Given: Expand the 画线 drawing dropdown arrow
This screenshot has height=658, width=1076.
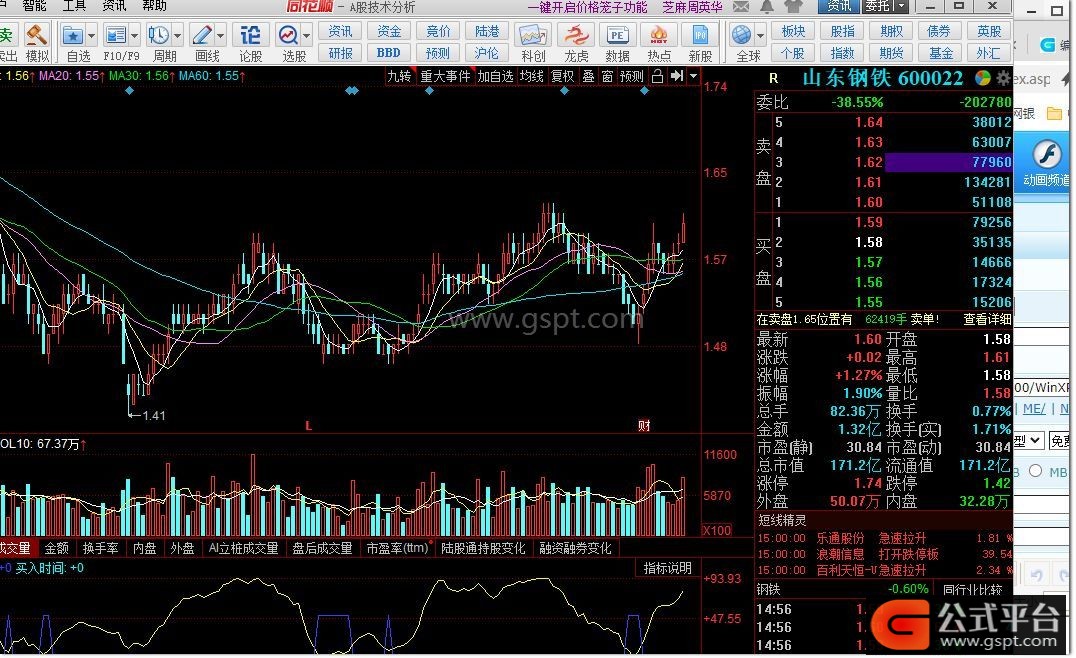Looking at the screenshot, I should [x=220, y=35].
